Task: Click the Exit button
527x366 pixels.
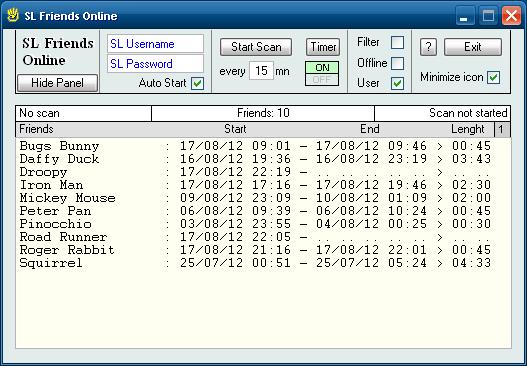Action: tap(473, 47)
